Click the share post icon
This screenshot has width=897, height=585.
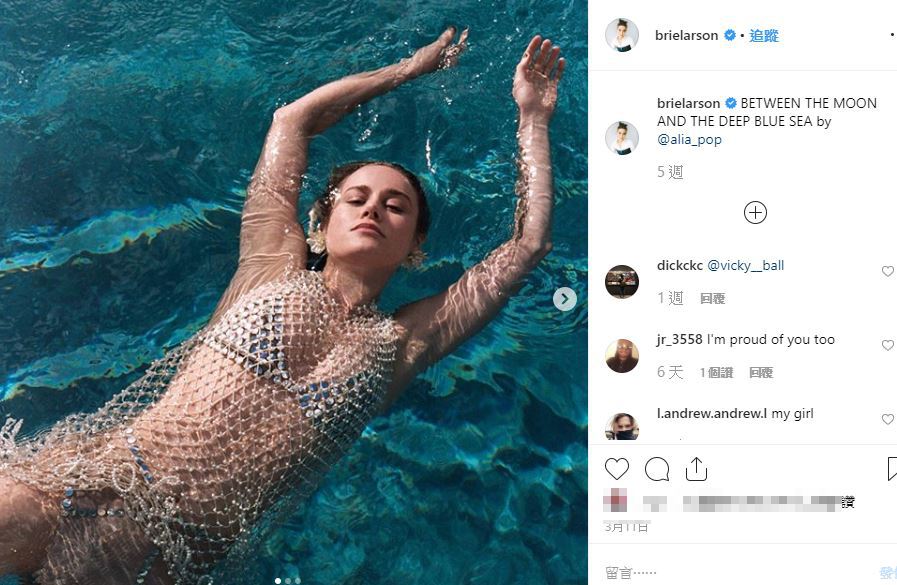pos(696,469)
